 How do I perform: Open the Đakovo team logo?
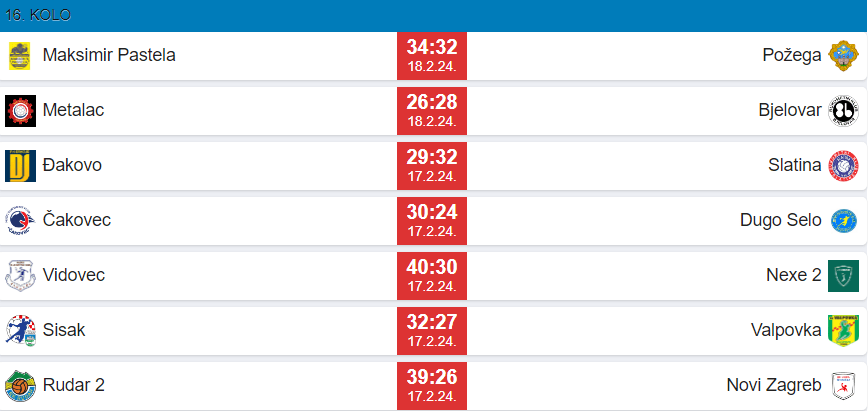(x=19, y=165)
